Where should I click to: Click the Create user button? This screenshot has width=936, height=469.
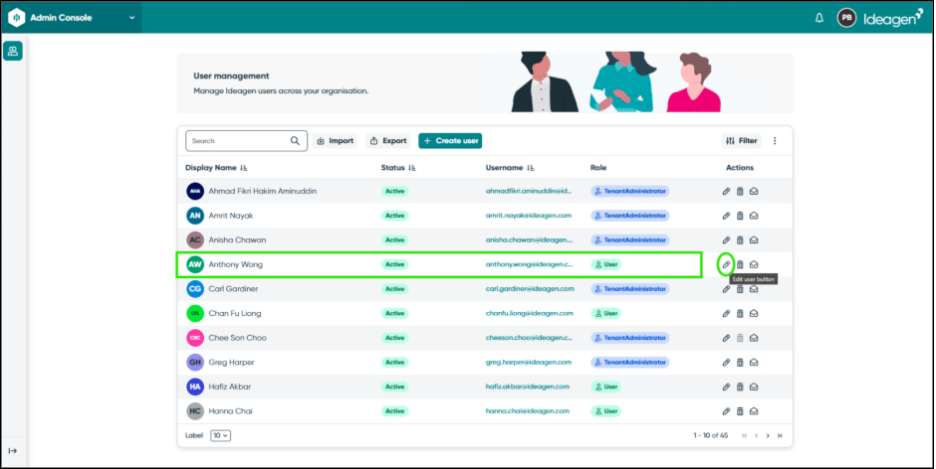450,141
